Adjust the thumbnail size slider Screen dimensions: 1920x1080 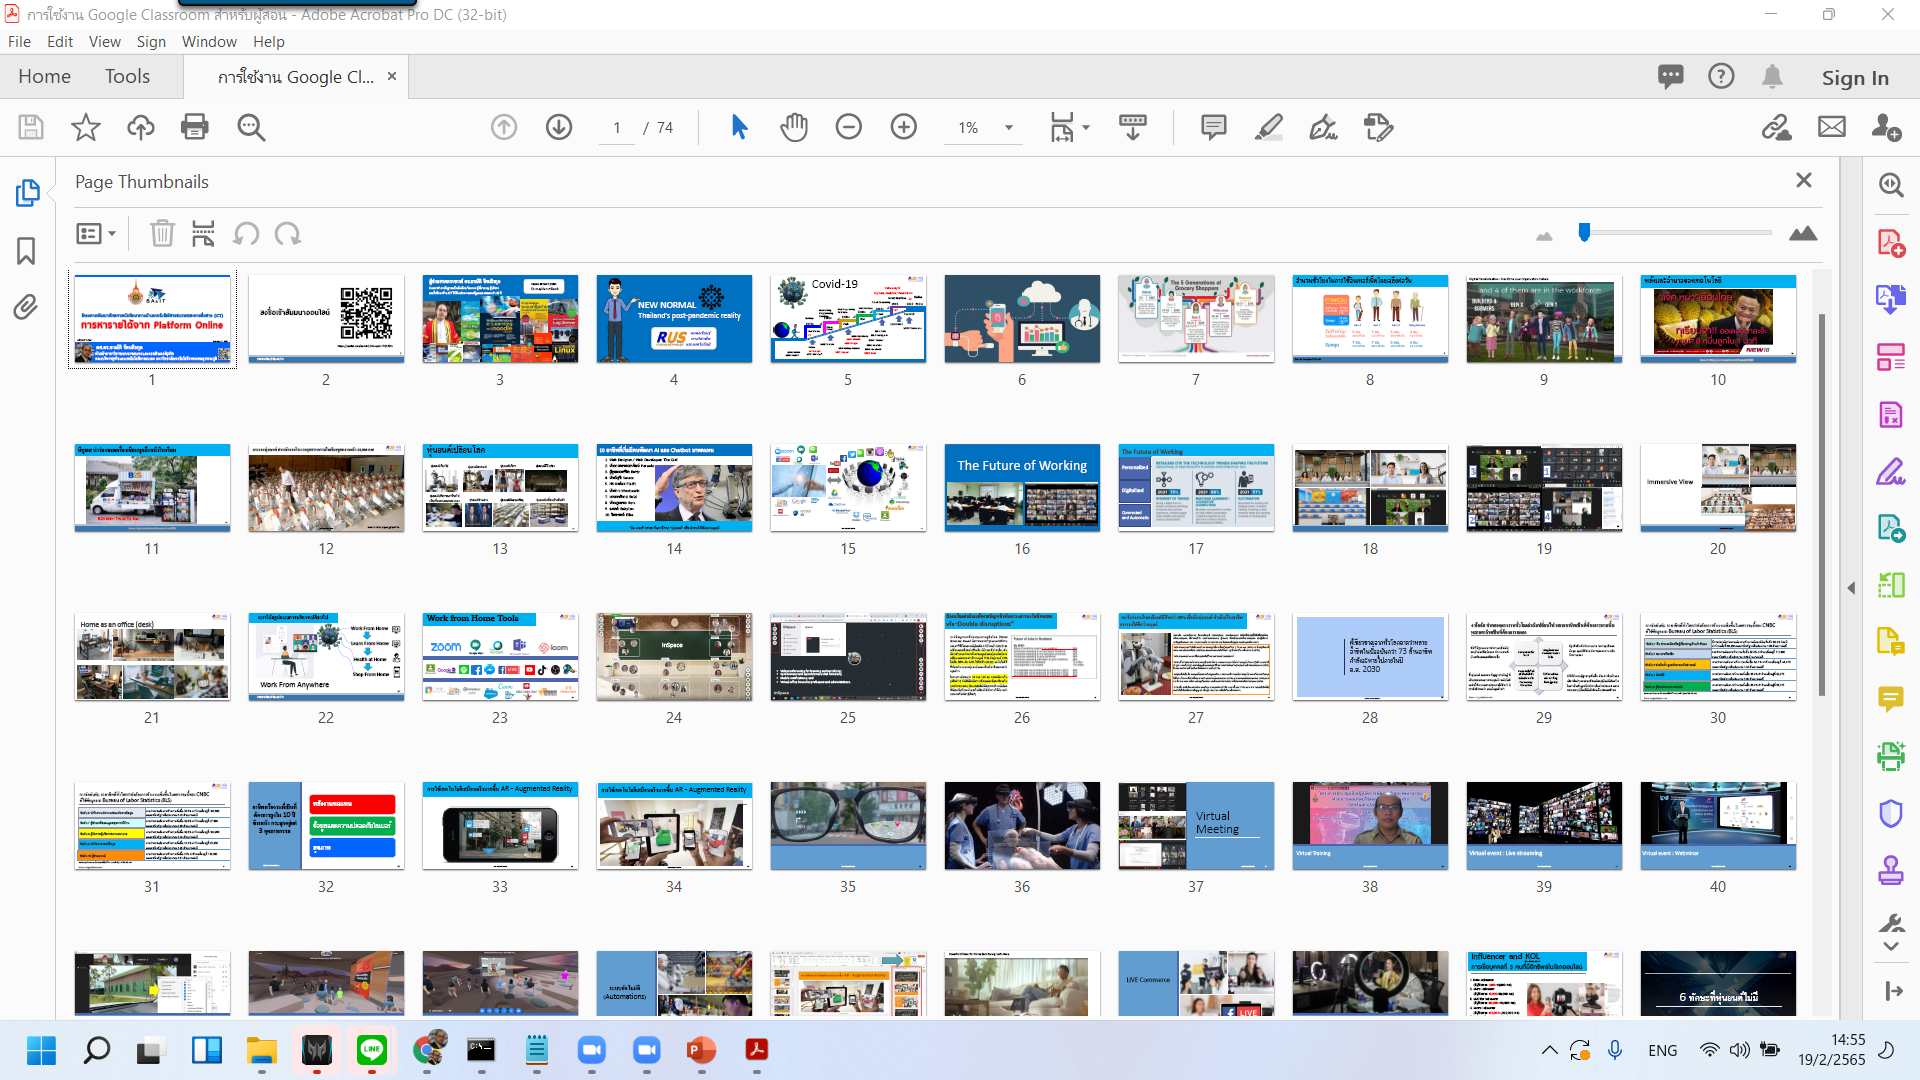point(1585,232)
